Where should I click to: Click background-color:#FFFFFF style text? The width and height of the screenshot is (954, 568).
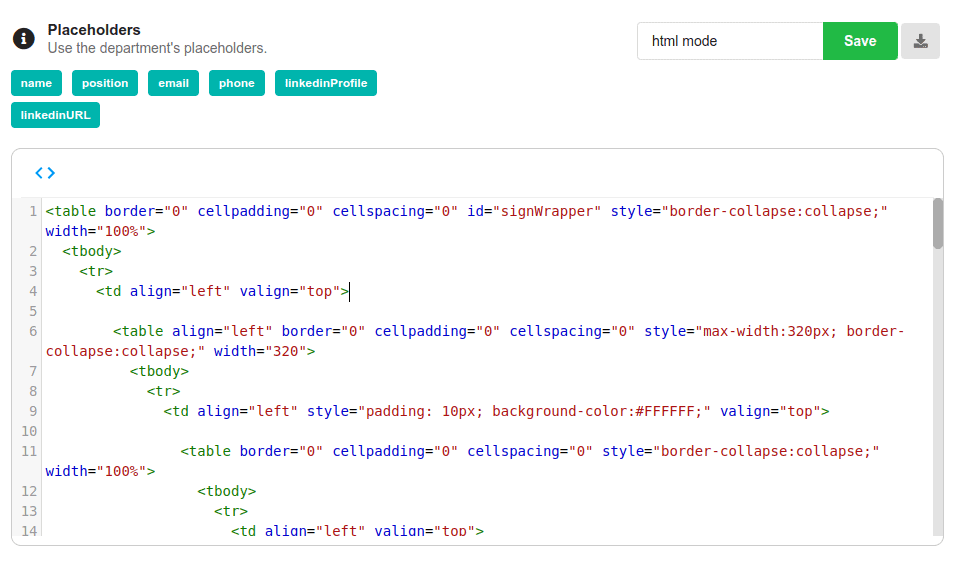[x=597, y=412]
